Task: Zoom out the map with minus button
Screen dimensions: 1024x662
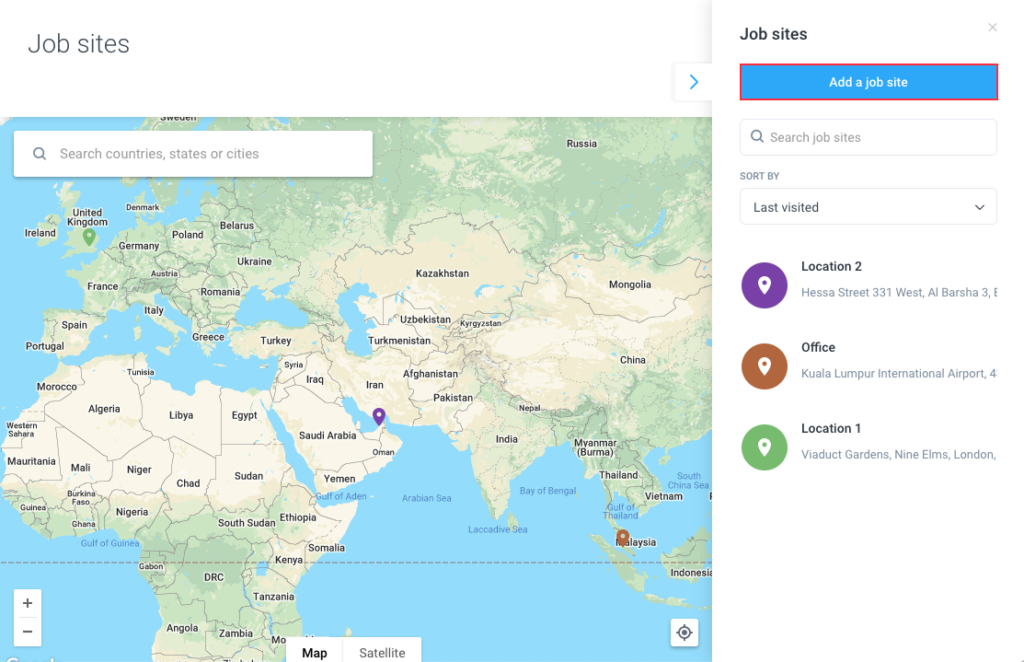Action: point(28,631)
